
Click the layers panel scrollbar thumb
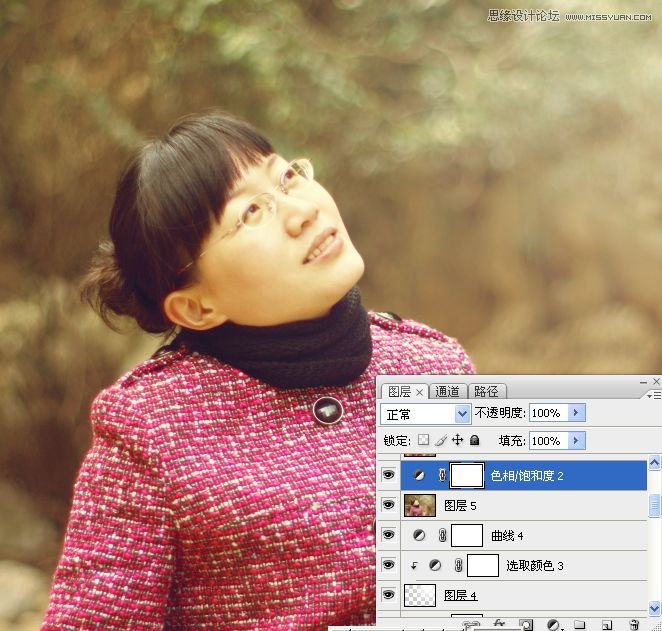click(654, 505)
